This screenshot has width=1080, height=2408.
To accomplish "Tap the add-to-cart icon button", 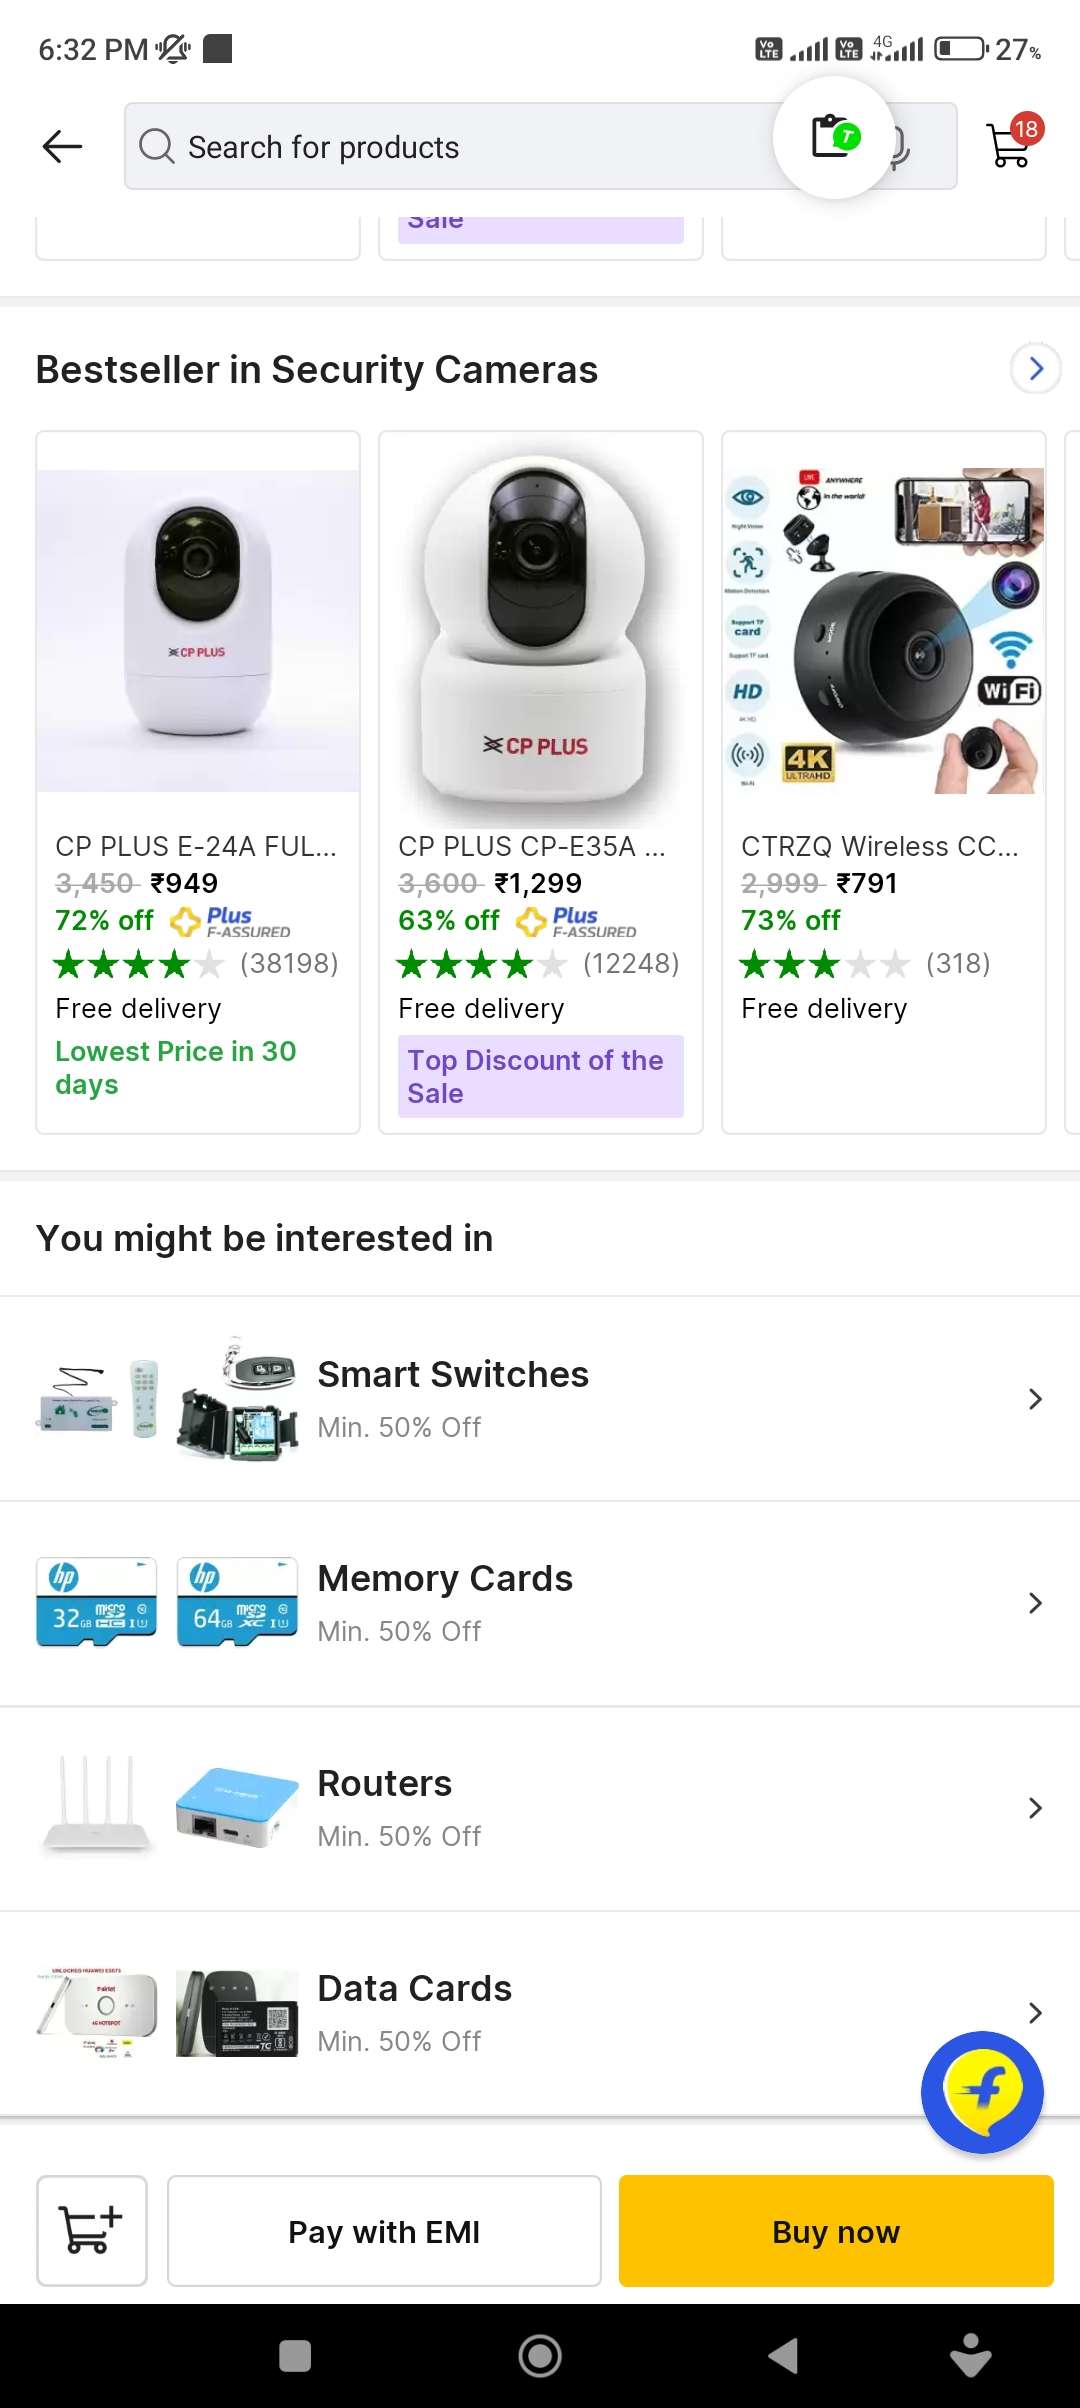I will 92,2230.
